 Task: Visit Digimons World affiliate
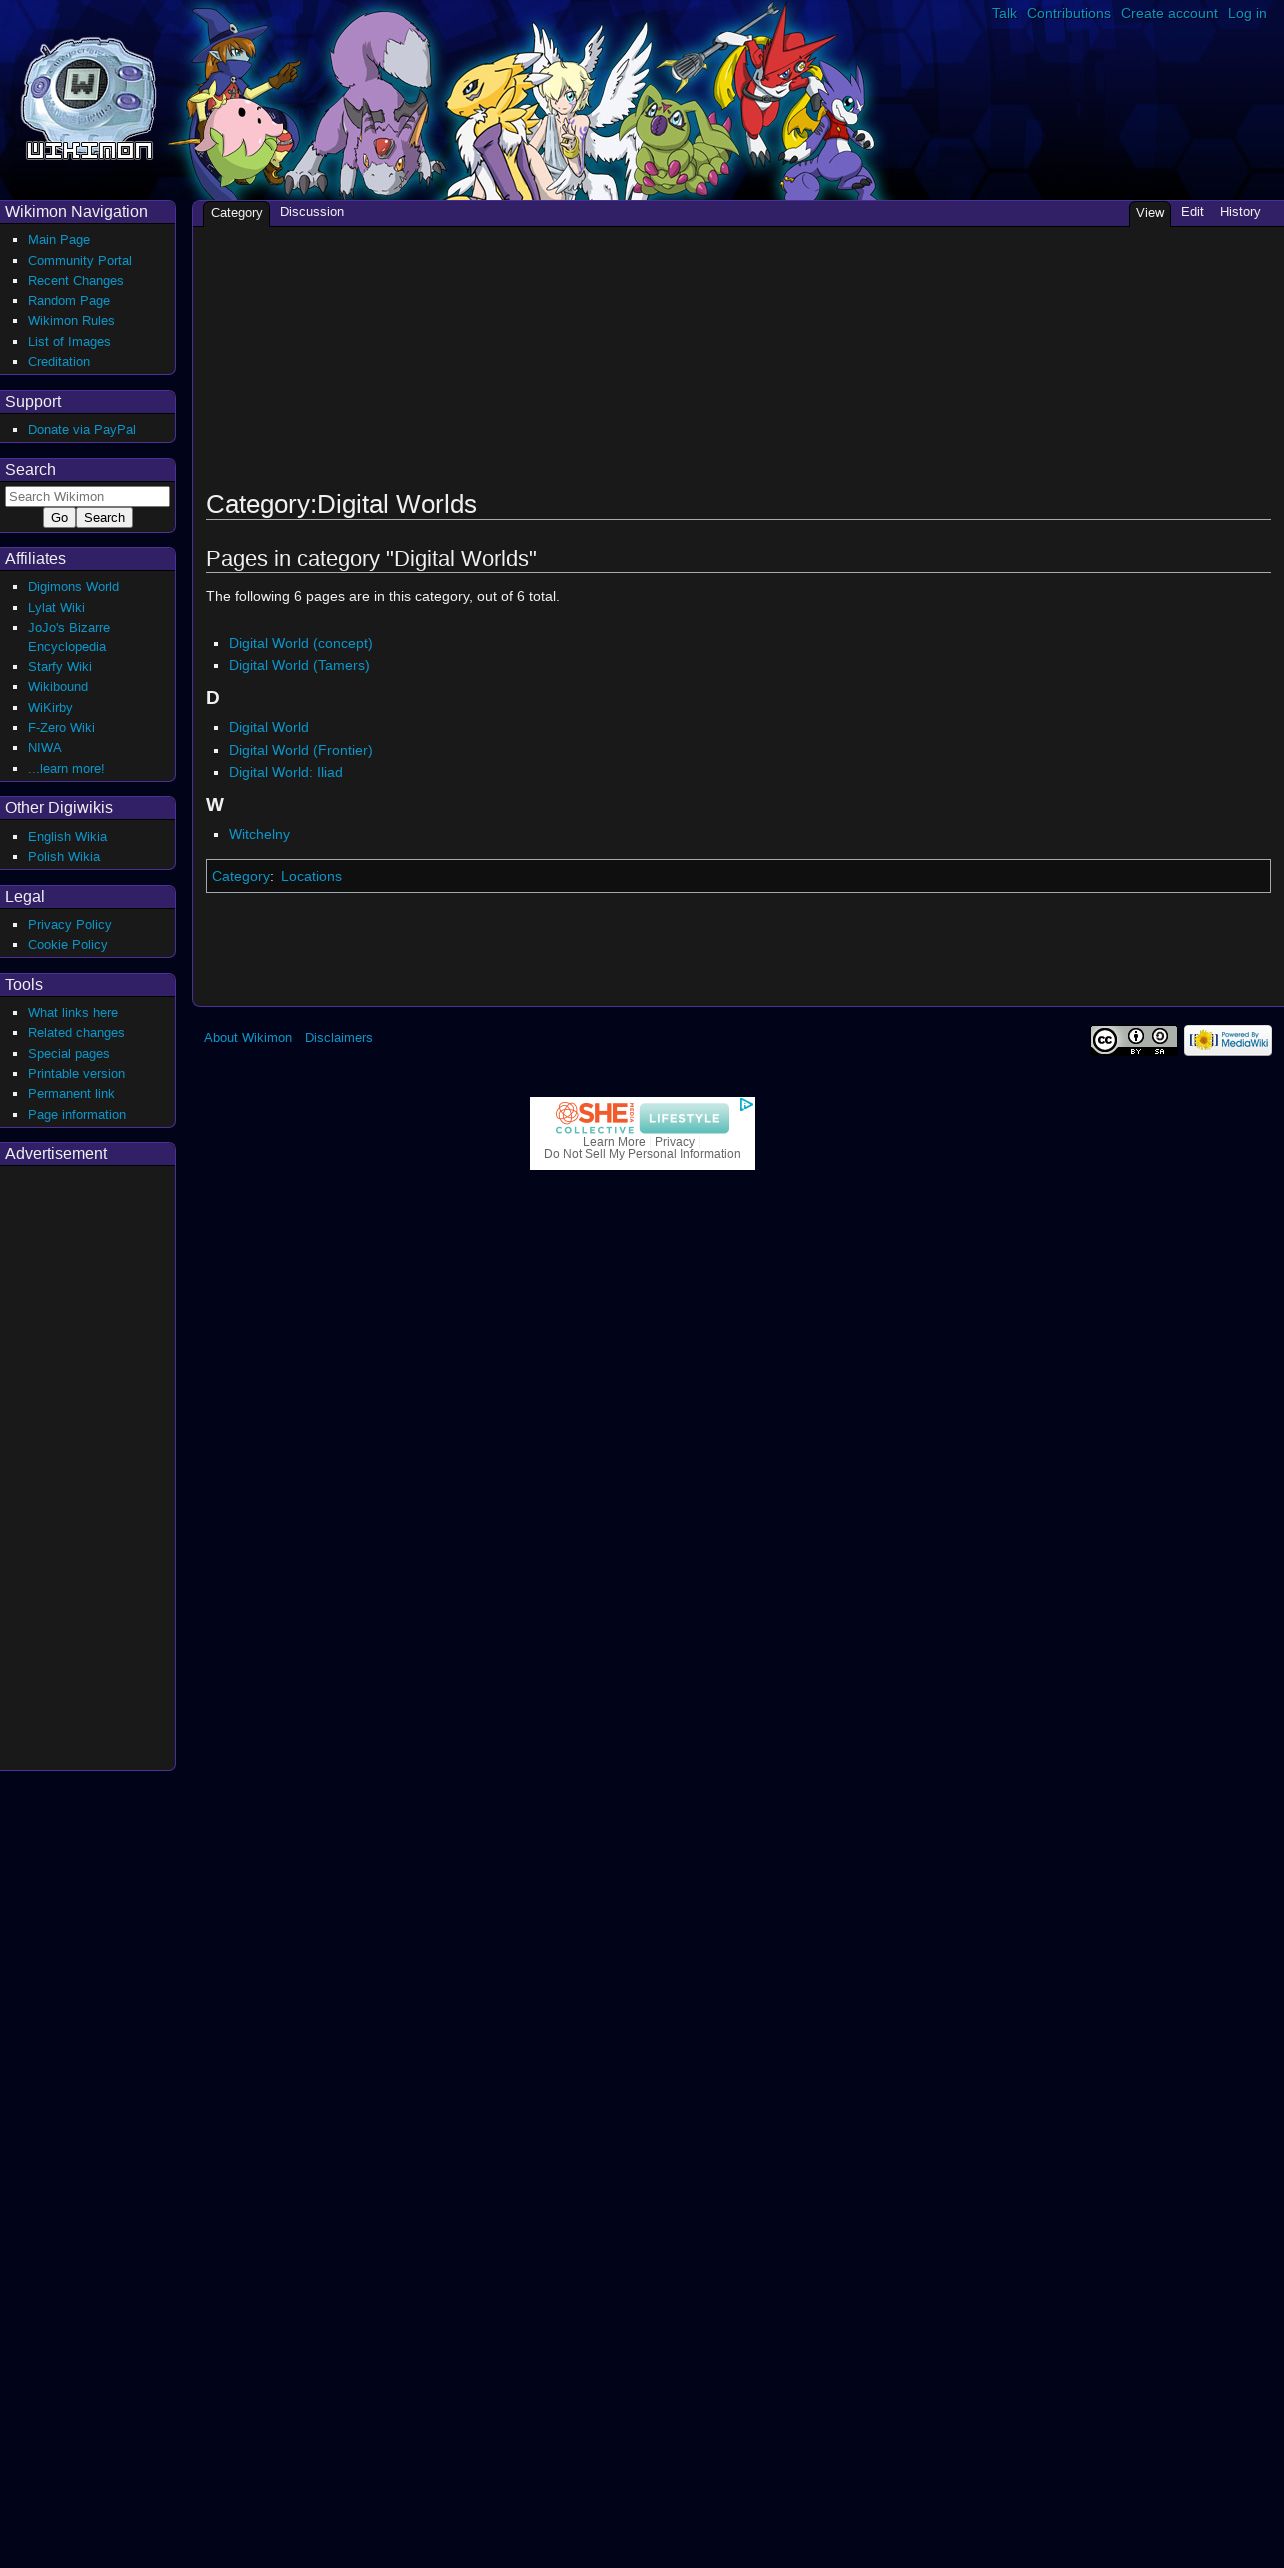point(73,587)
